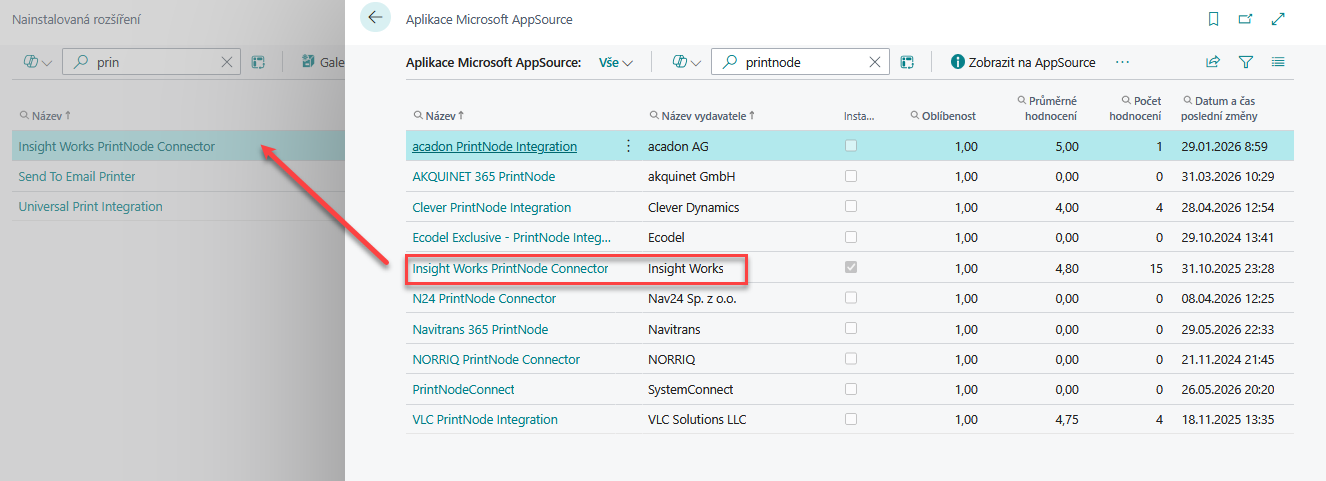Select Send To Email Printer extension

(x=77, y=176)
